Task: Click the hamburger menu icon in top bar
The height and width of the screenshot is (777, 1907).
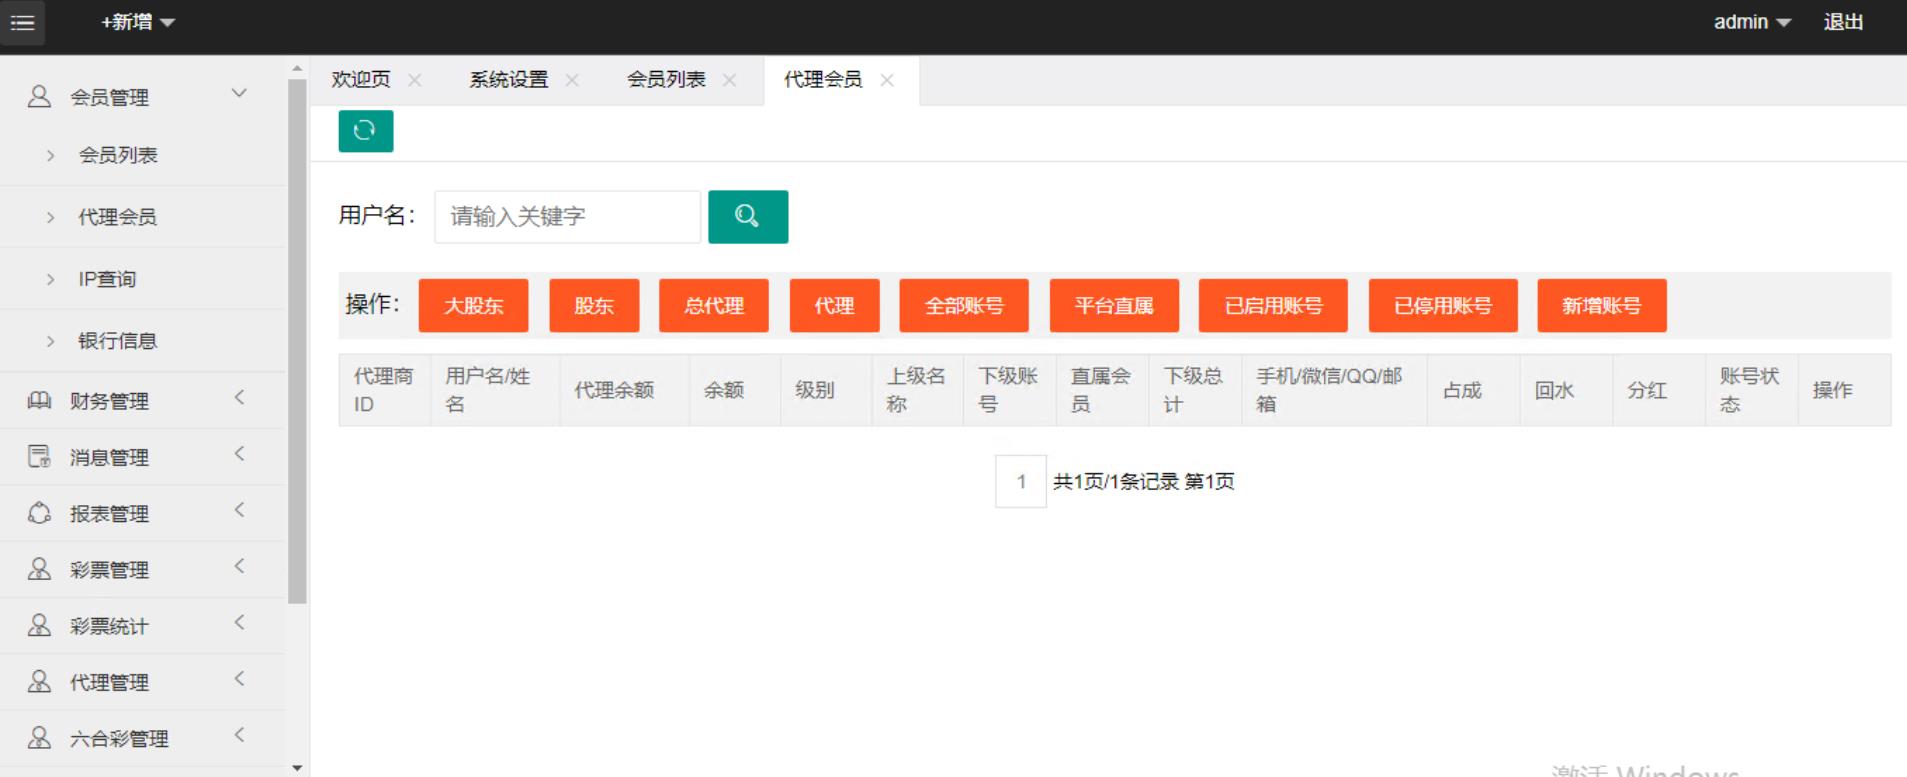Action: (x=22, y=22)
